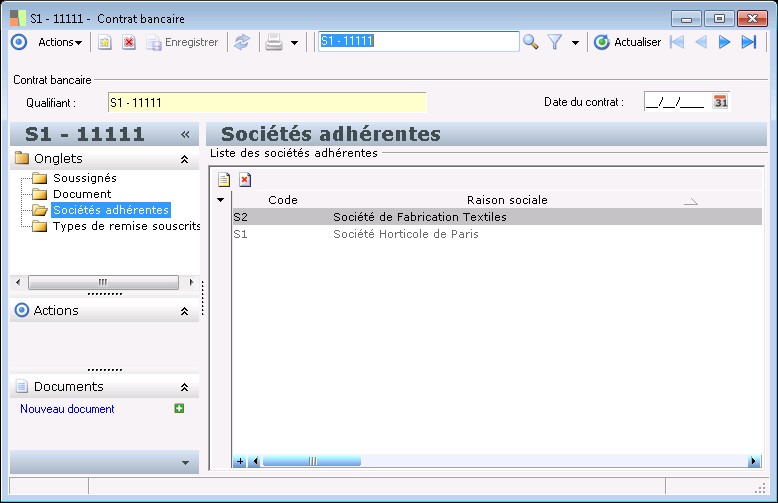778x503 pixels.
Task: Open the grid column menu triangle
Action: pos(221,200)
